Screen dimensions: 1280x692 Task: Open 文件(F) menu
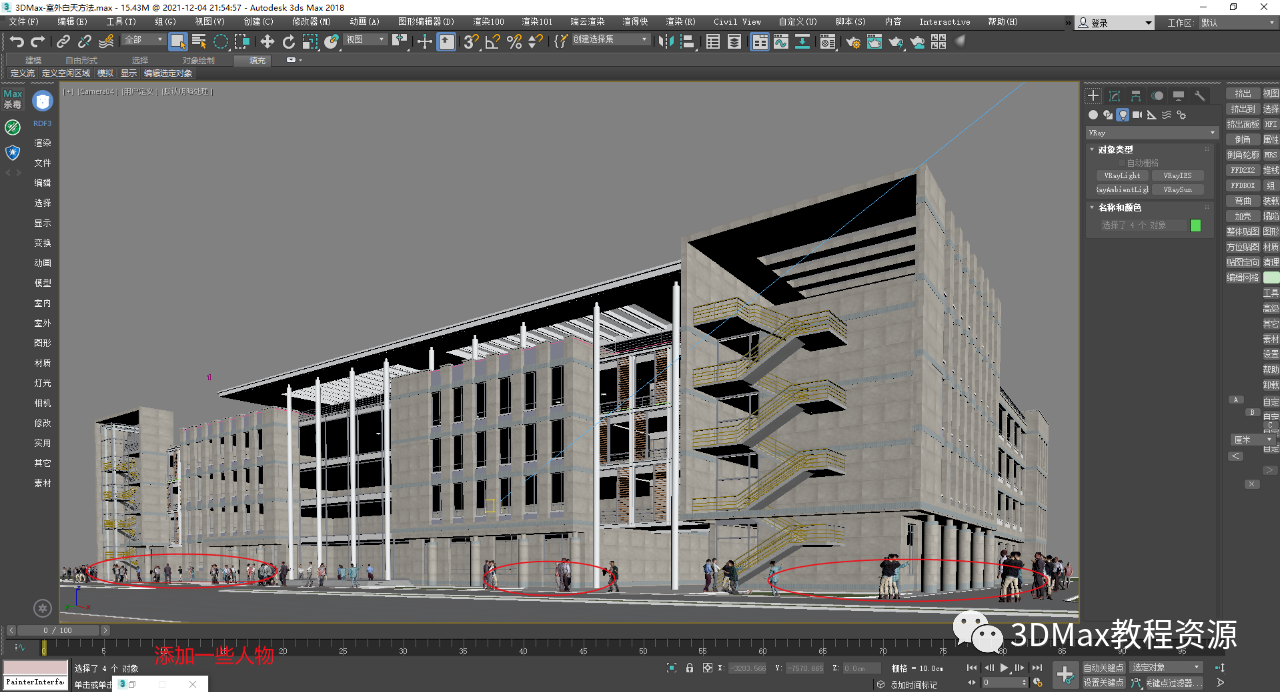(26, 21)
